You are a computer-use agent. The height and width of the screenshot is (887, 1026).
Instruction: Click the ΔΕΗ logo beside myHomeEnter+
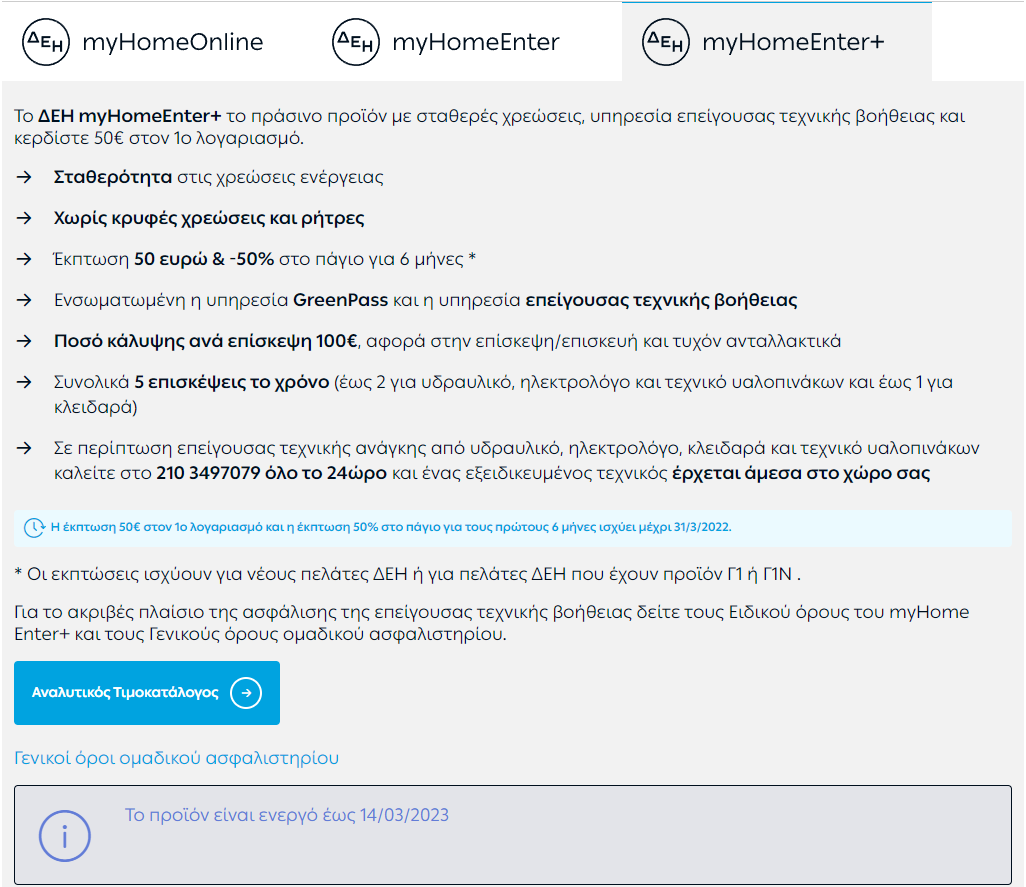point(666,42)
